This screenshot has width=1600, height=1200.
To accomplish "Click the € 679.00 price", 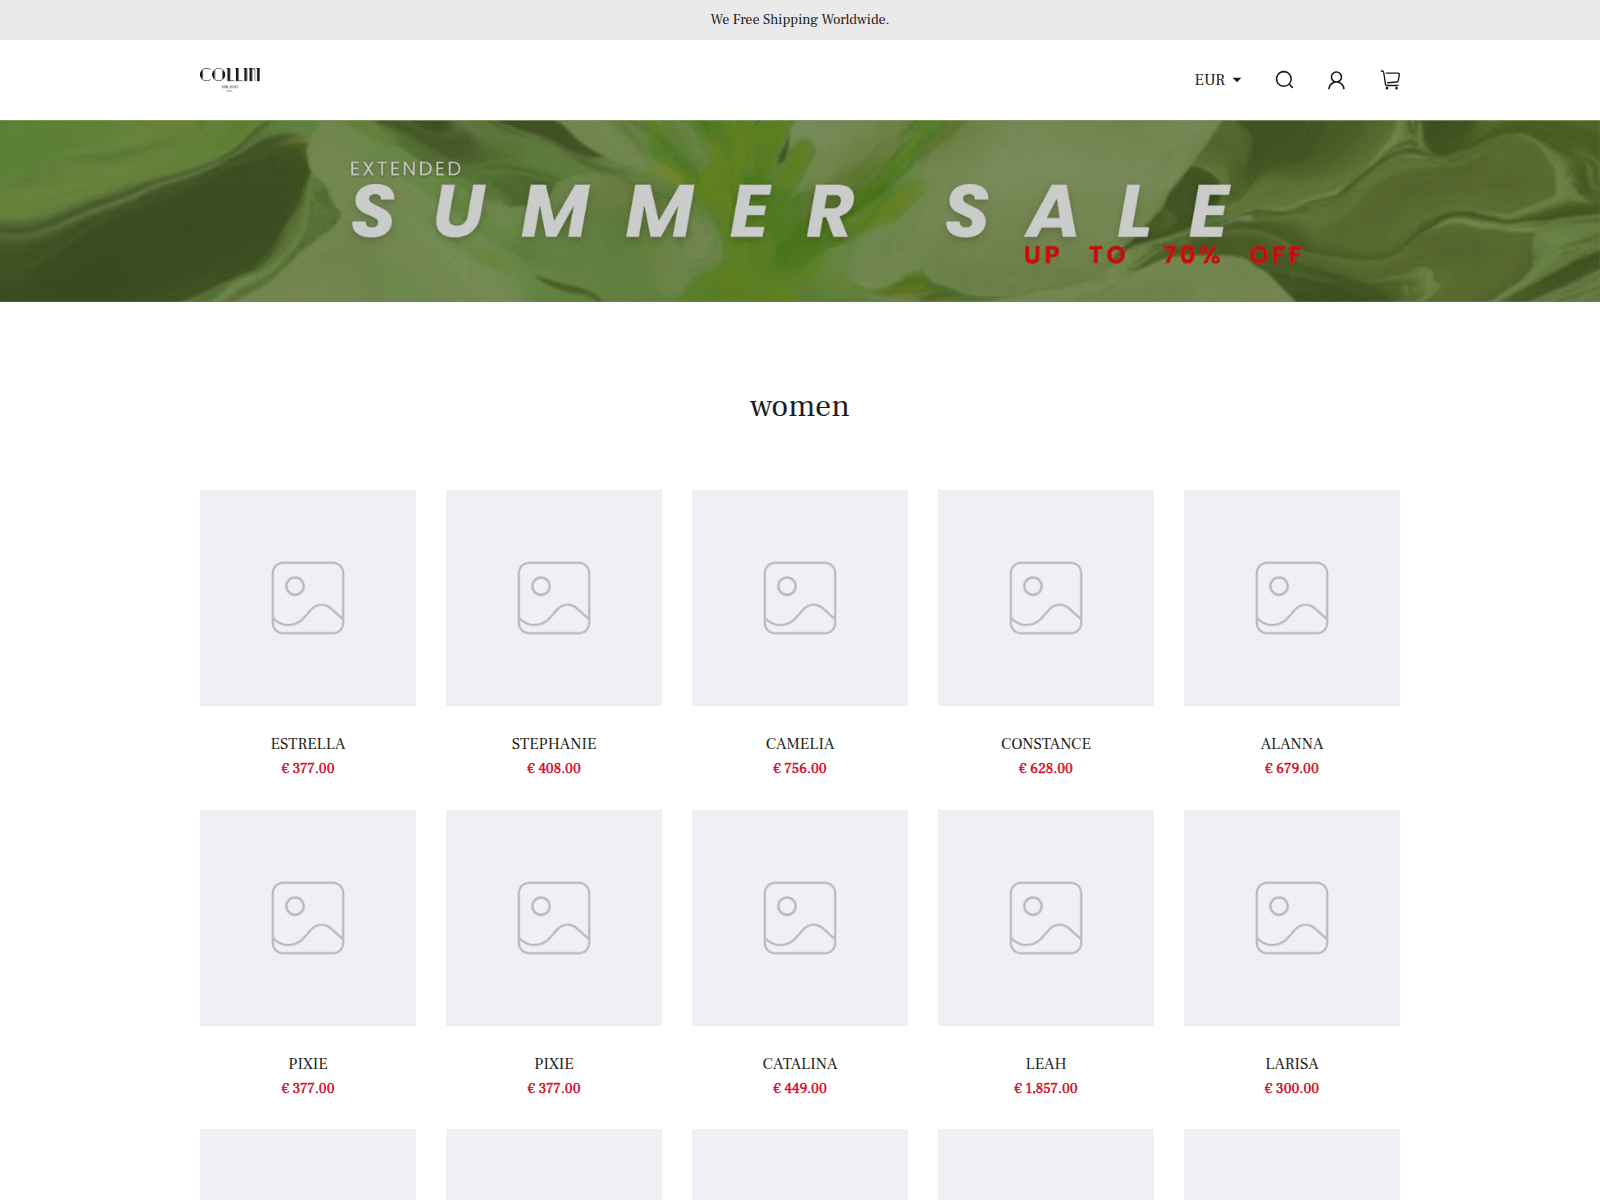I will (x=1292, y=768).
